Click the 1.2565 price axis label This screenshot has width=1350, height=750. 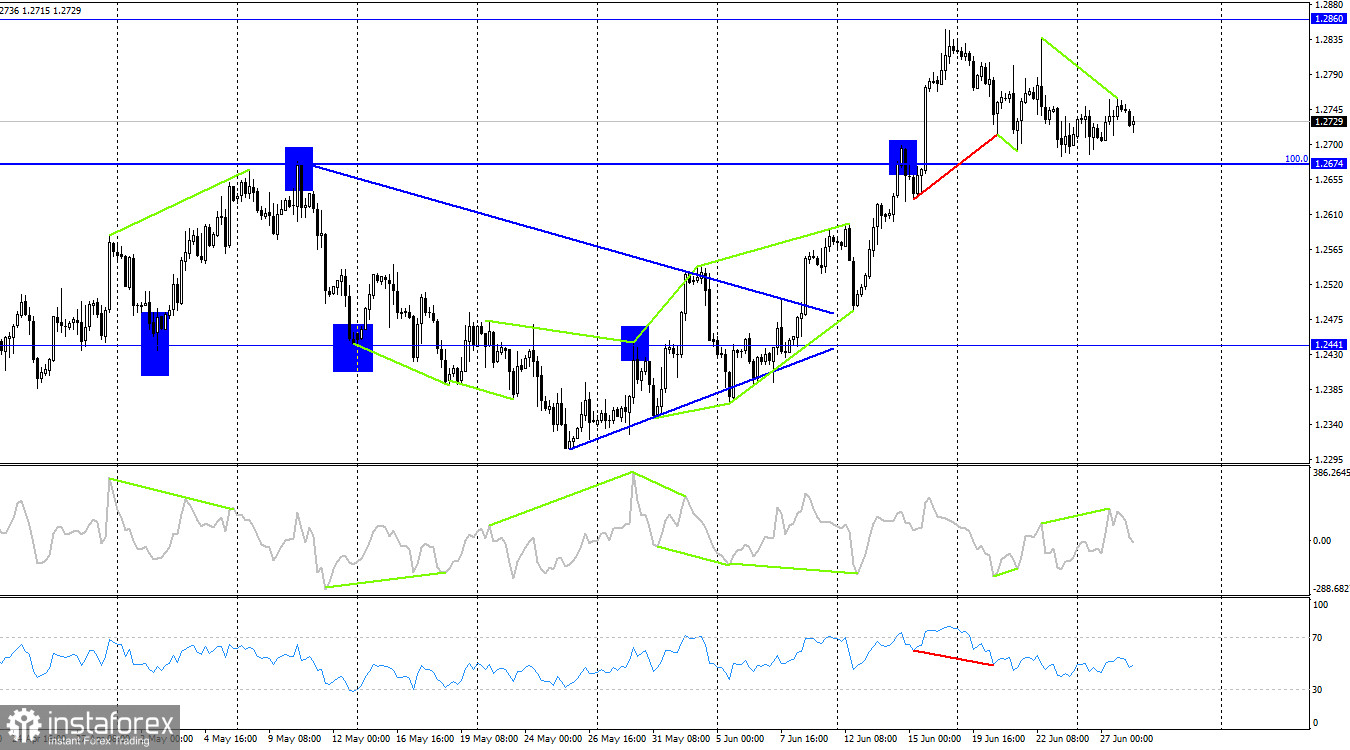1328,250
